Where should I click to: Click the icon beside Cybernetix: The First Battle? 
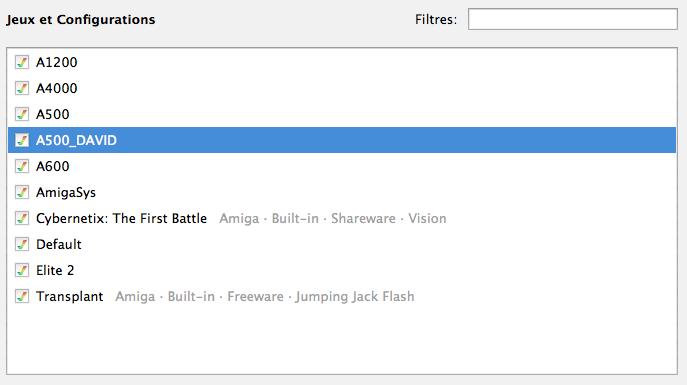[x=22, y=218]
